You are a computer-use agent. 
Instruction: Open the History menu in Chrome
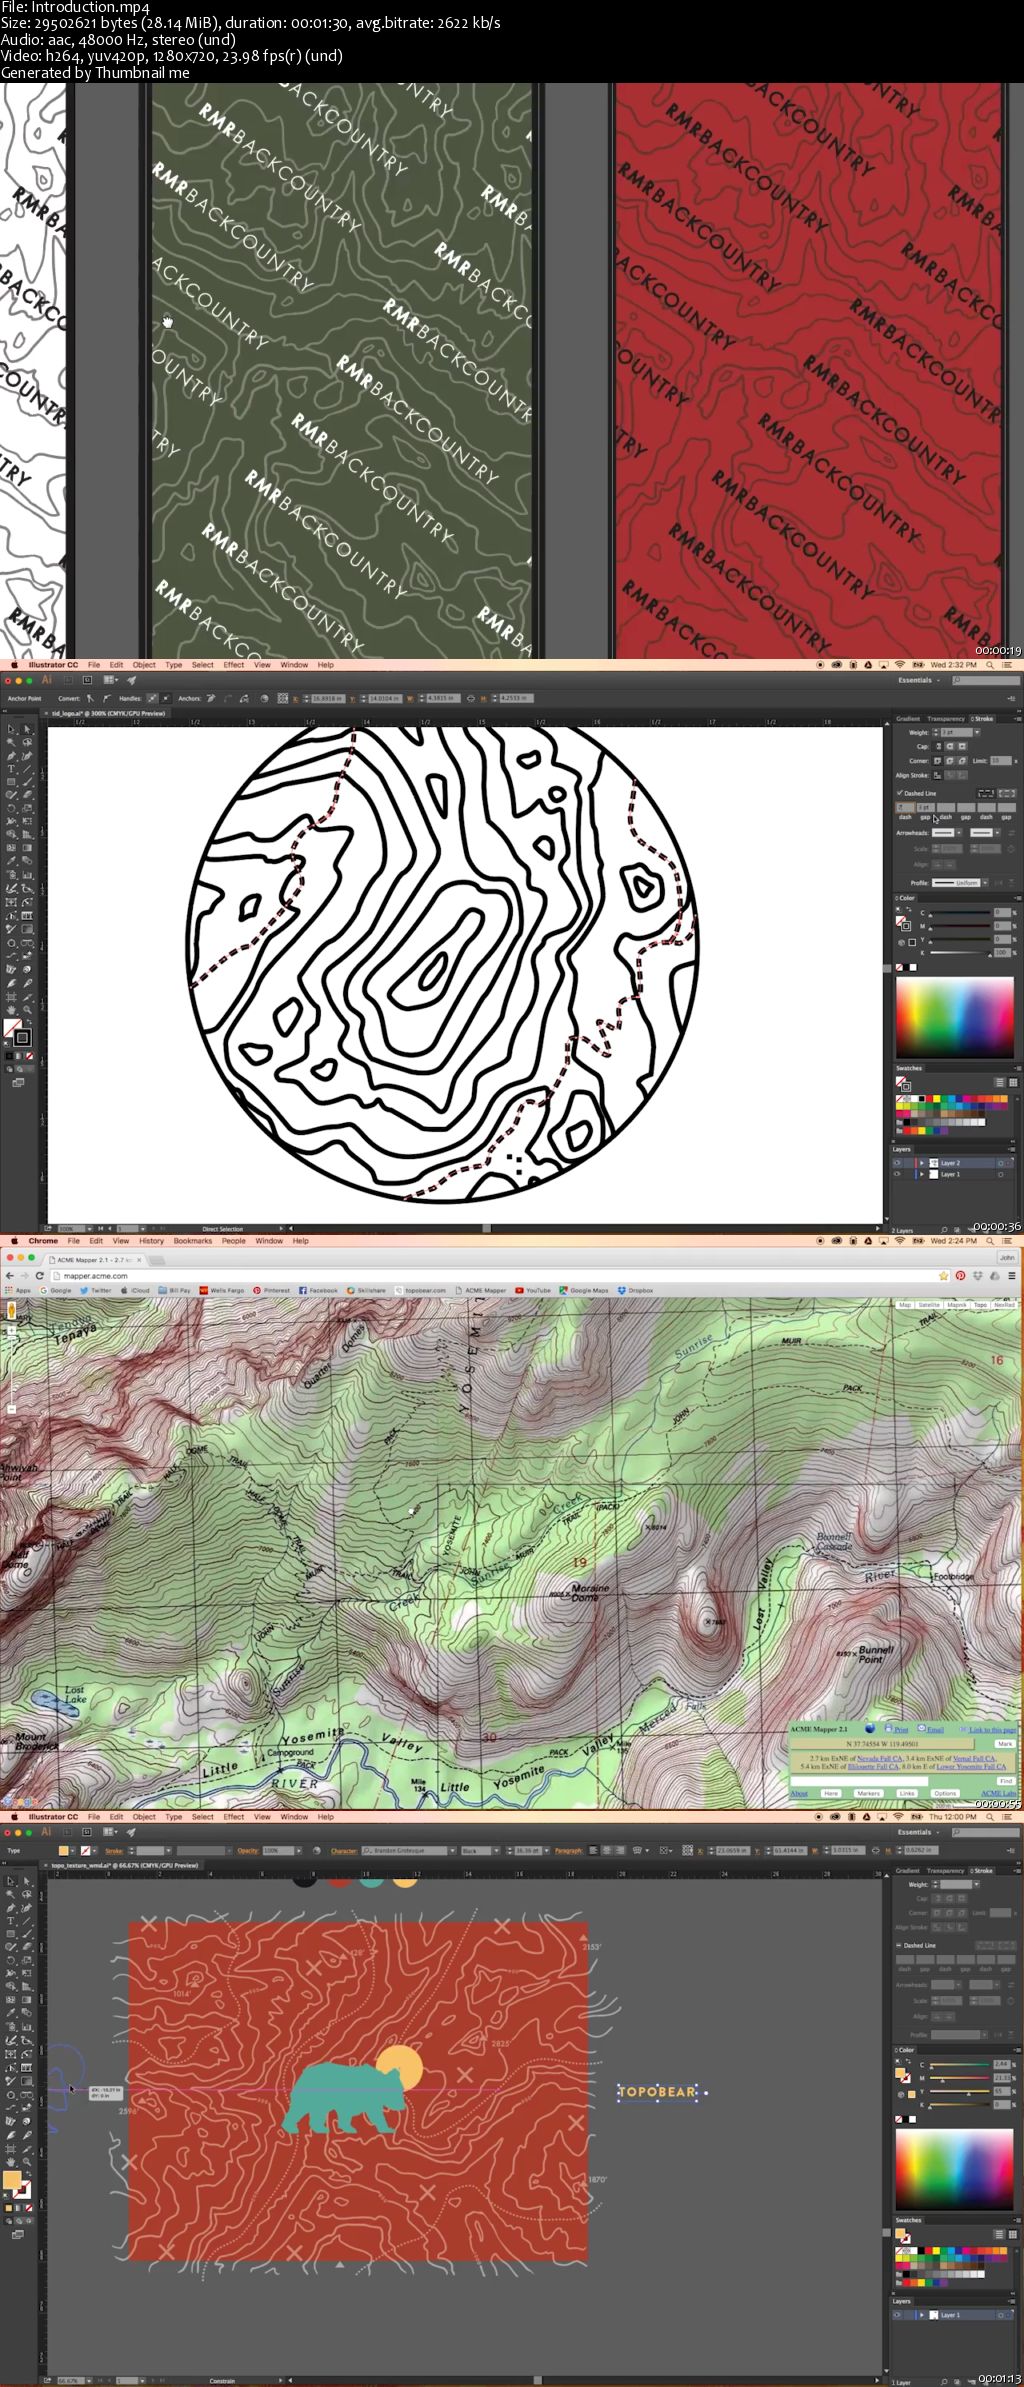coord(151,1241)
